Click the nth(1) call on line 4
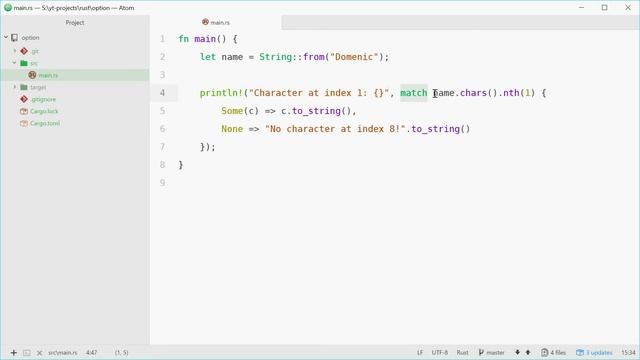Image resolution: width=640 pixels, height=360 pixels. click(x=519, y=93)
